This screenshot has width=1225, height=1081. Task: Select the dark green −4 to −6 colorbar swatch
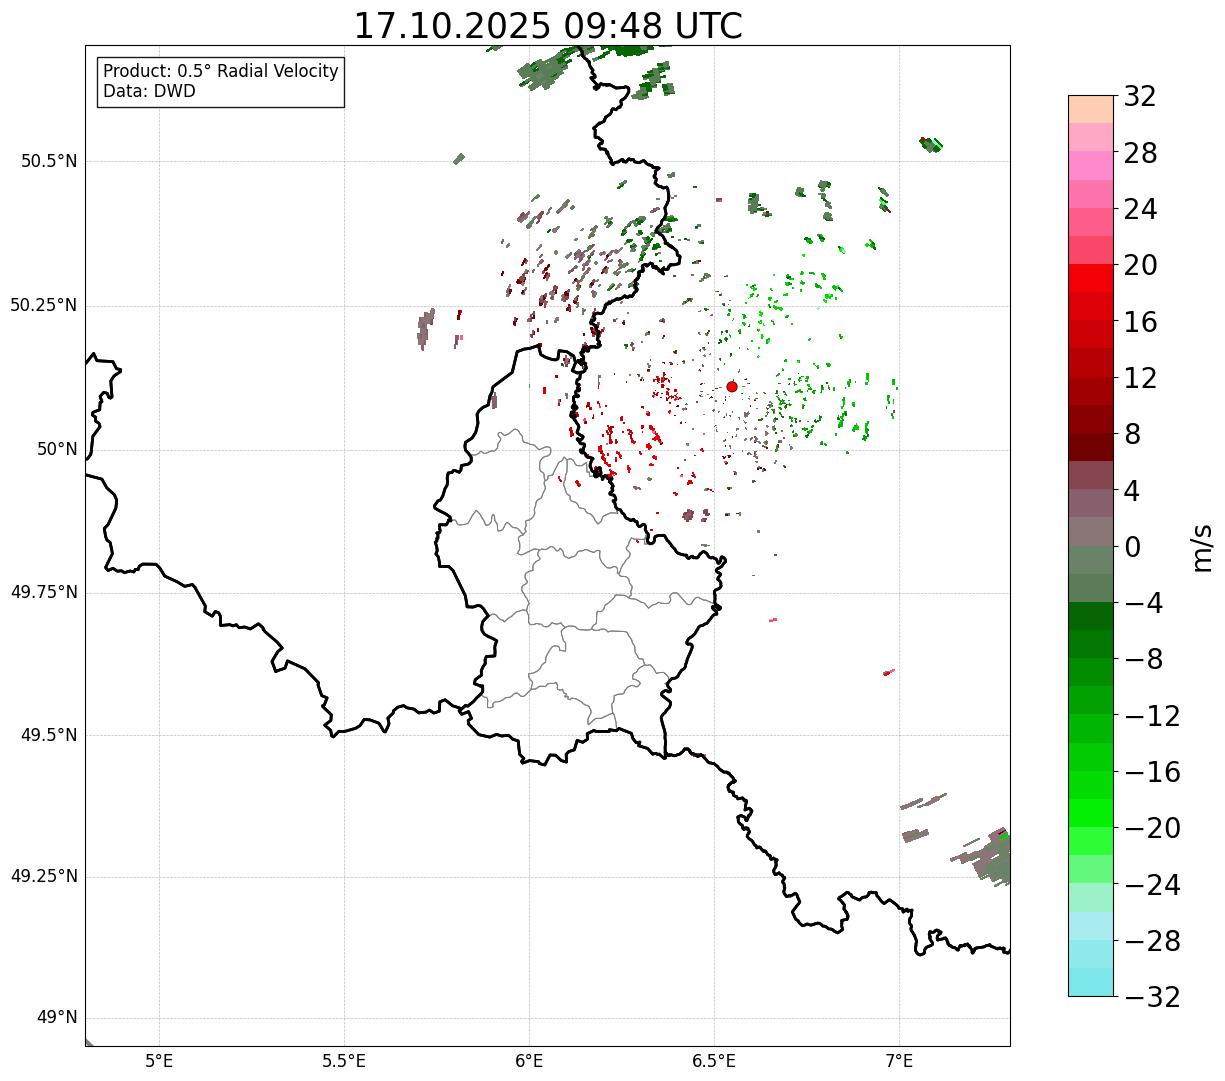pyautogui.click(x=1091, y=616)
